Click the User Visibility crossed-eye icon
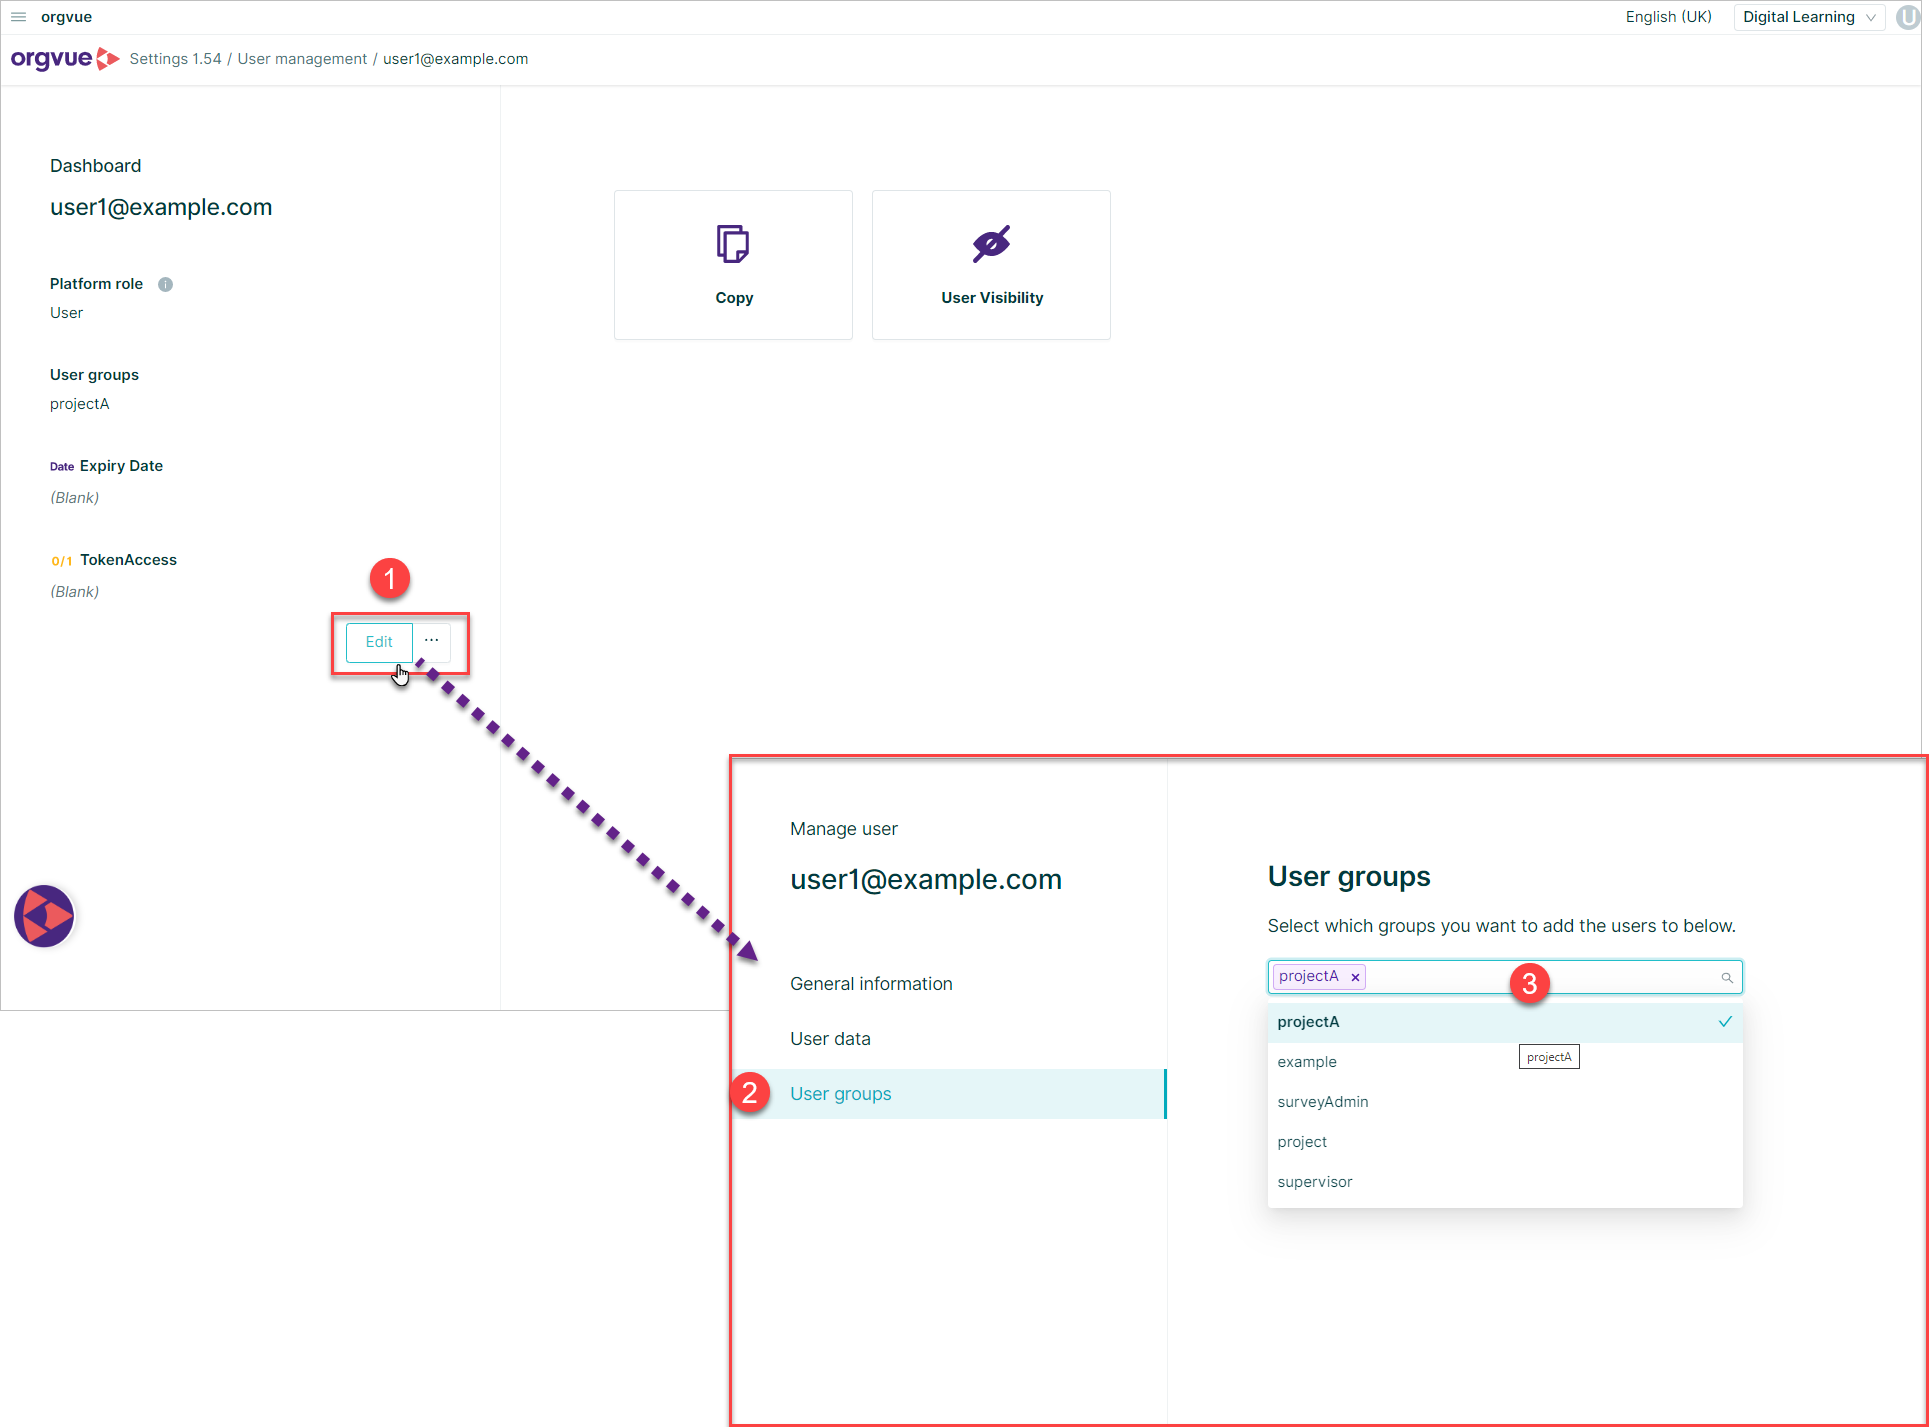1929x1427 pixels. pos(991,244)
